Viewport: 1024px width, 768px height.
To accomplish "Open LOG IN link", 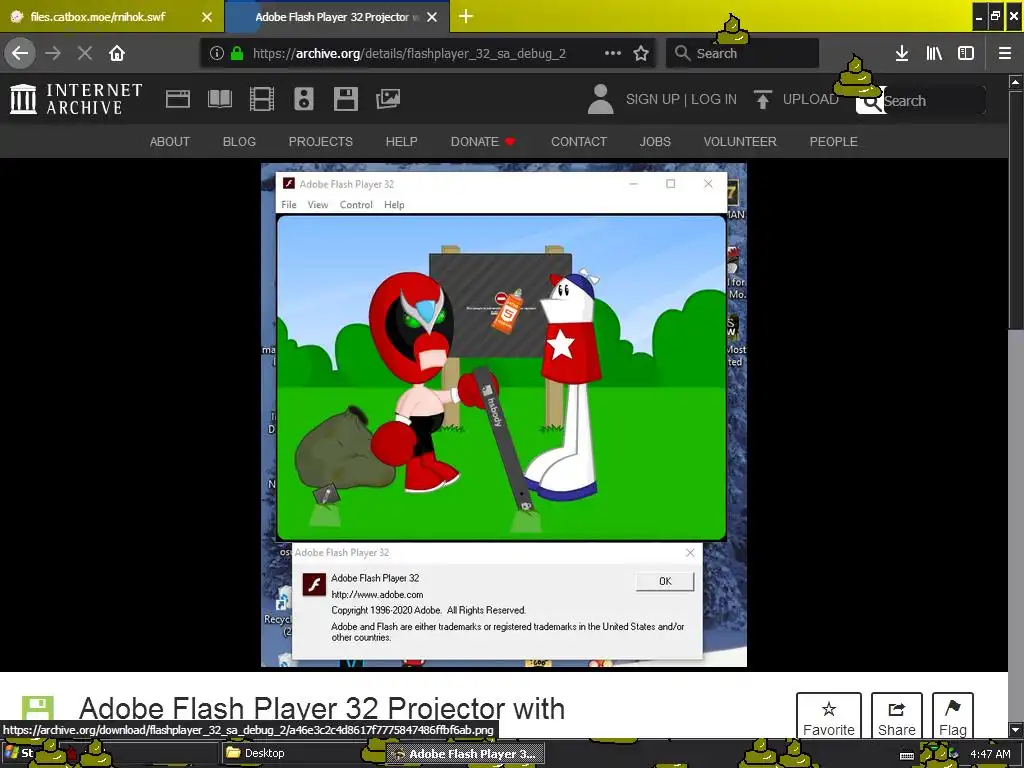I will 714,99.
